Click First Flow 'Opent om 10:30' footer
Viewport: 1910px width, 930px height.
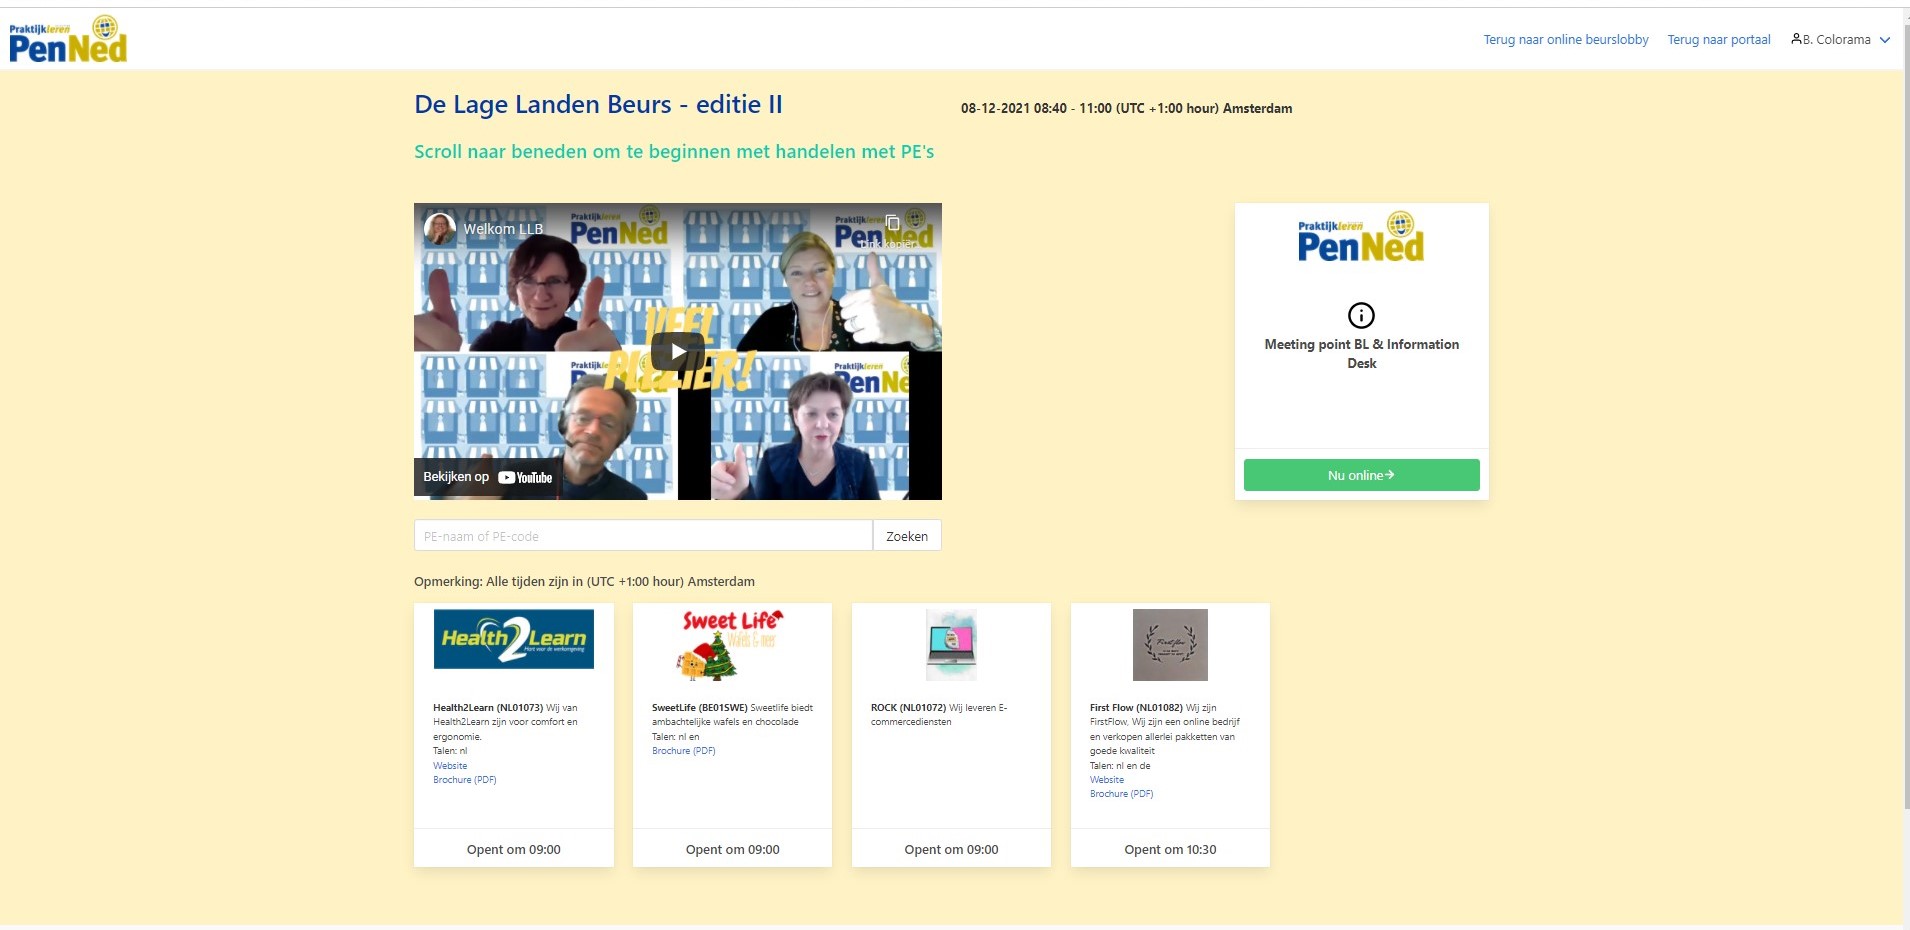[x=1170, y=849]
